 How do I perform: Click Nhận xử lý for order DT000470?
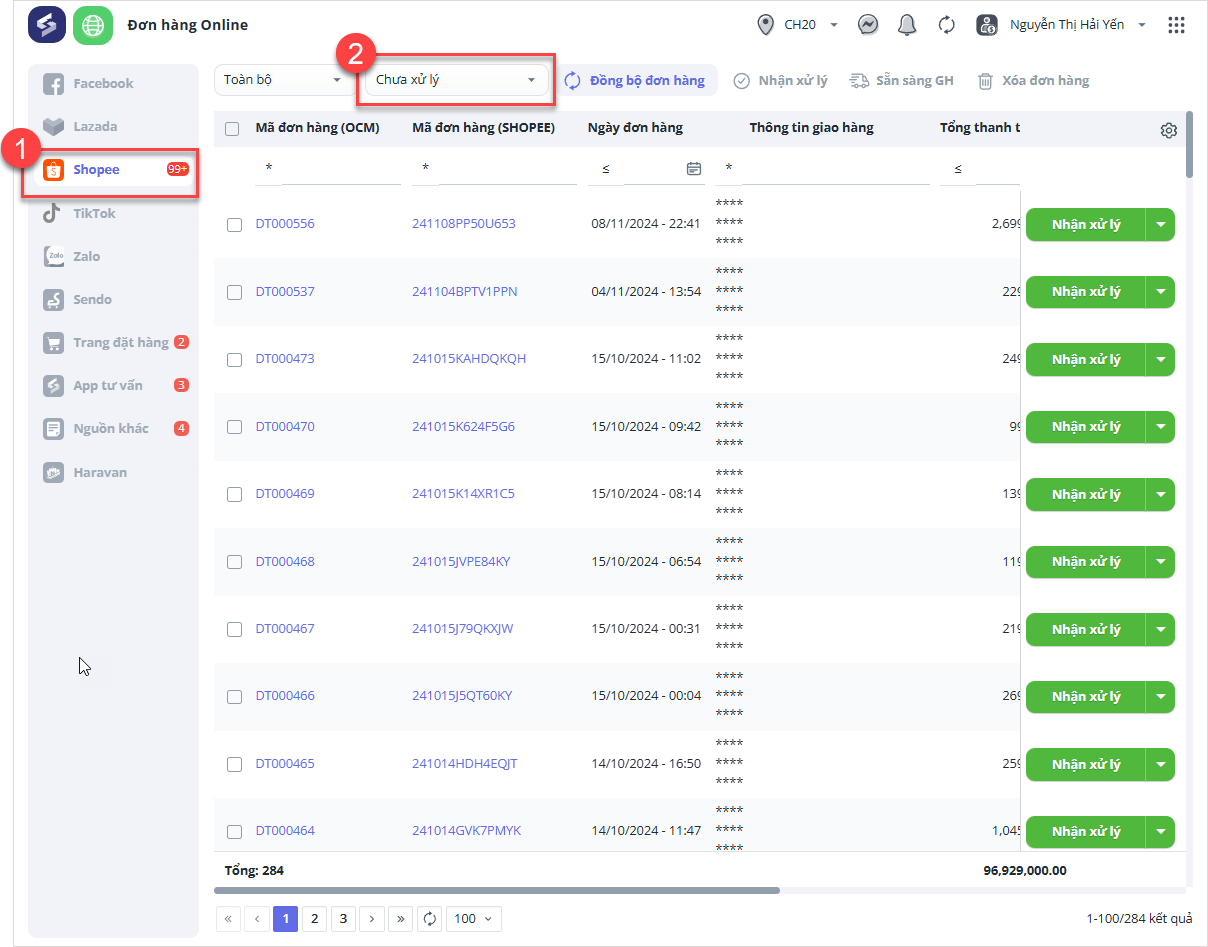(1086, 427)
